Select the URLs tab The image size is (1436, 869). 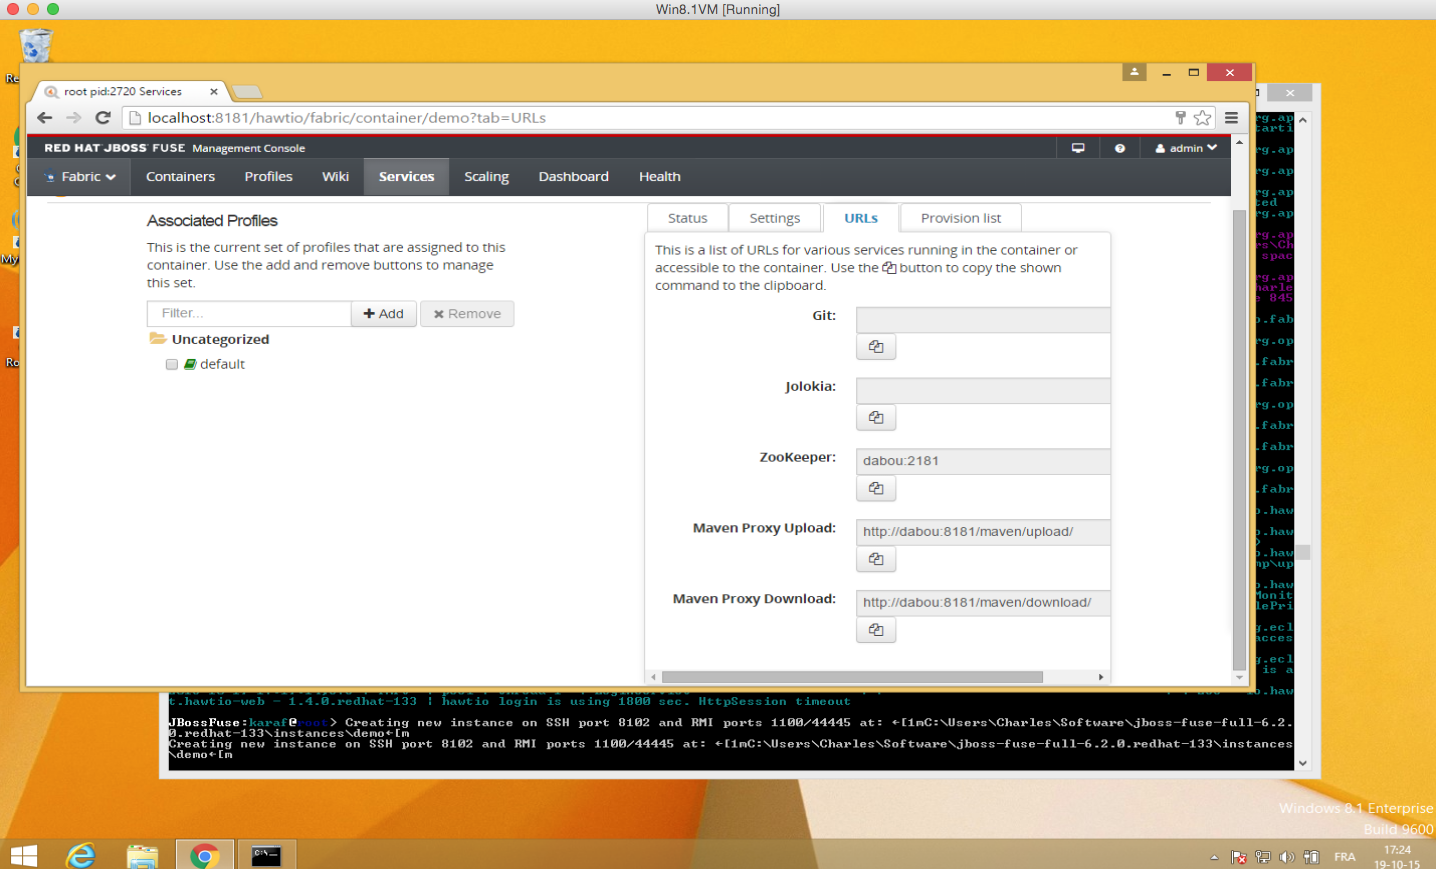point(861,218)
